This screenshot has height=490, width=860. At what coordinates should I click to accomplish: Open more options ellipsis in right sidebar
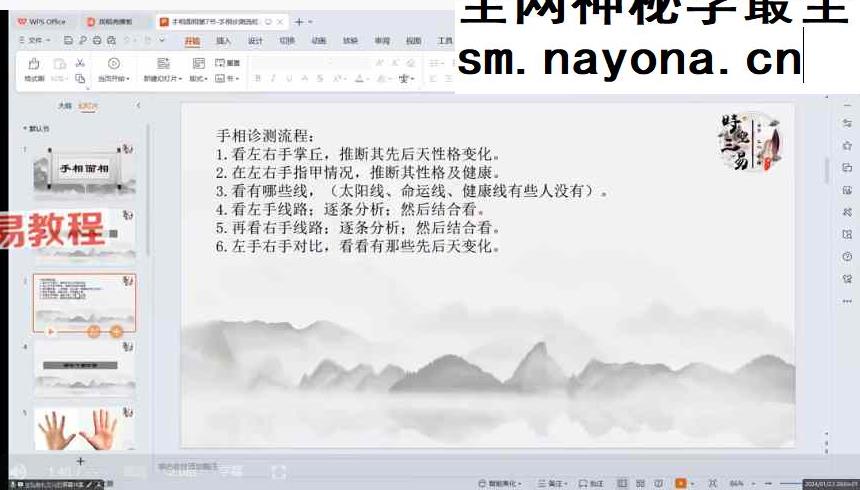[x=847, y=301]
